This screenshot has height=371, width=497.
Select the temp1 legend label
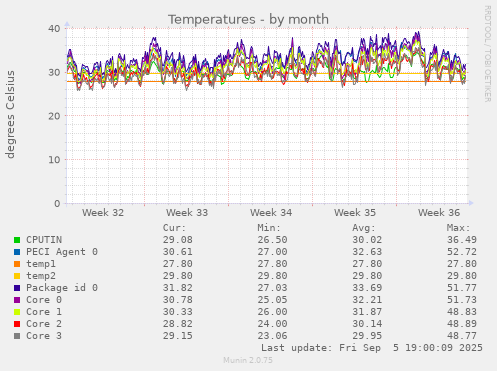click(41, 264)
